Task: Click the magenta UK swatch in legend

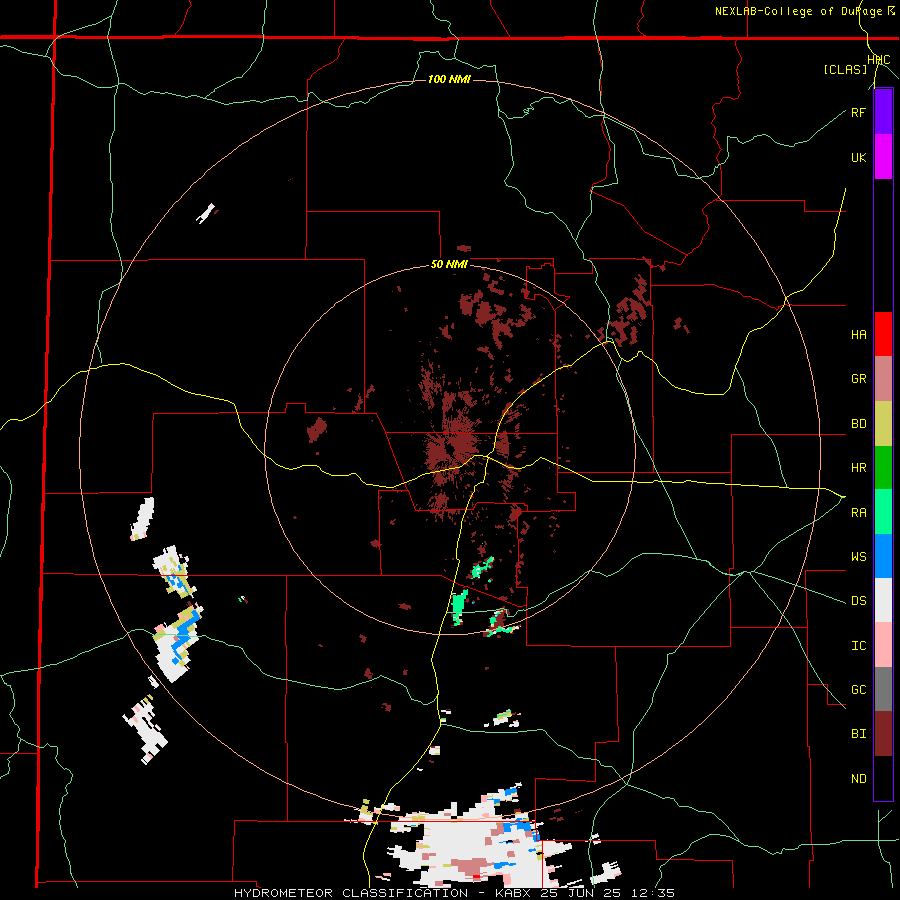Action: click(x=883, y=157)
